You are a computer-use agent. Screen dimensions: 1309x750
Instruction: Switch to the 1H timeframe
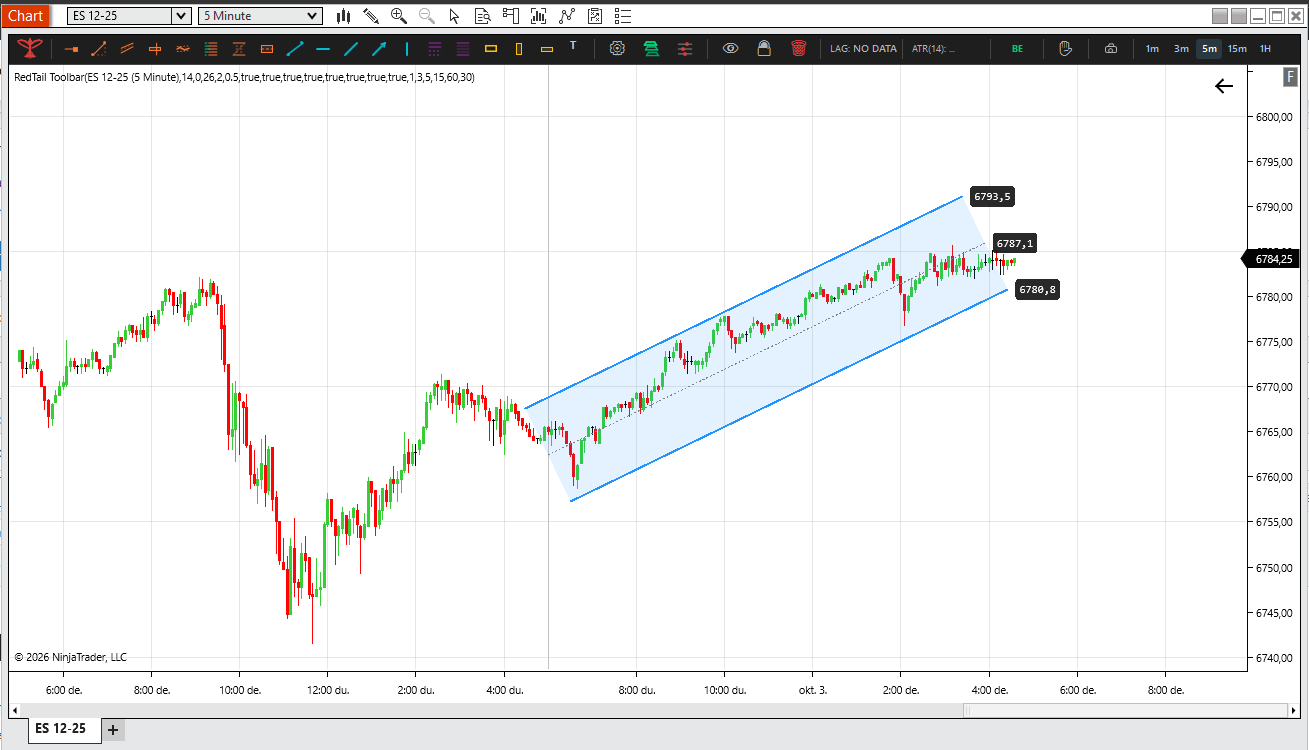pyautogui.click(x=1265, y=49)
